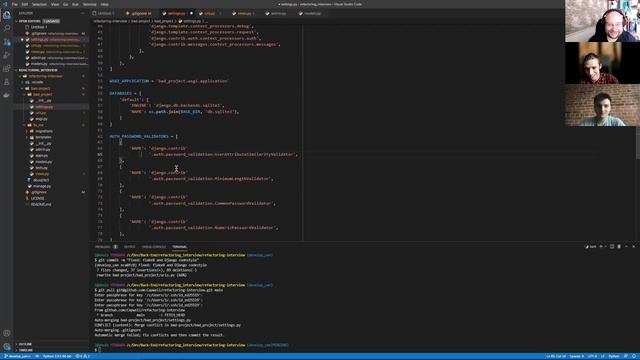
Task: Open the Search view in activity bar
Action: (x=7, y=28)
